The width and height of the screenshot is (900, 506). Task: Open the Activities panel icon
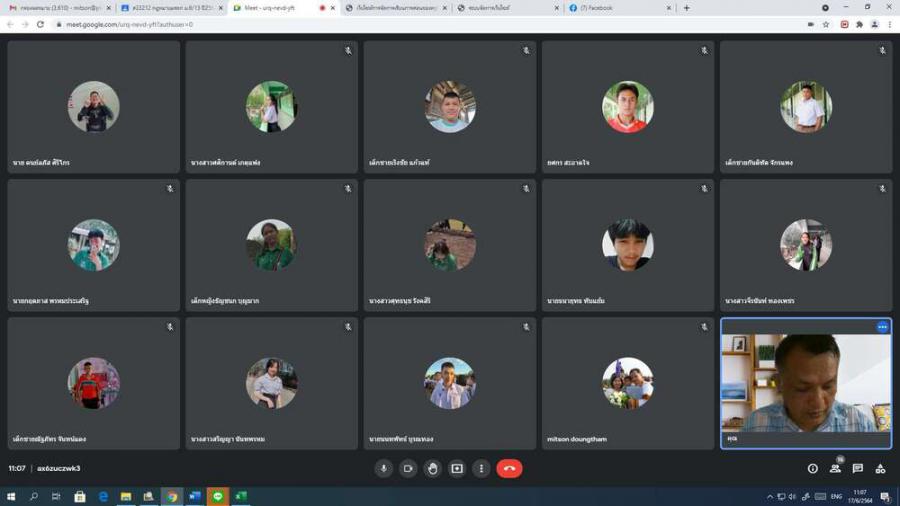tap(880, 468)
